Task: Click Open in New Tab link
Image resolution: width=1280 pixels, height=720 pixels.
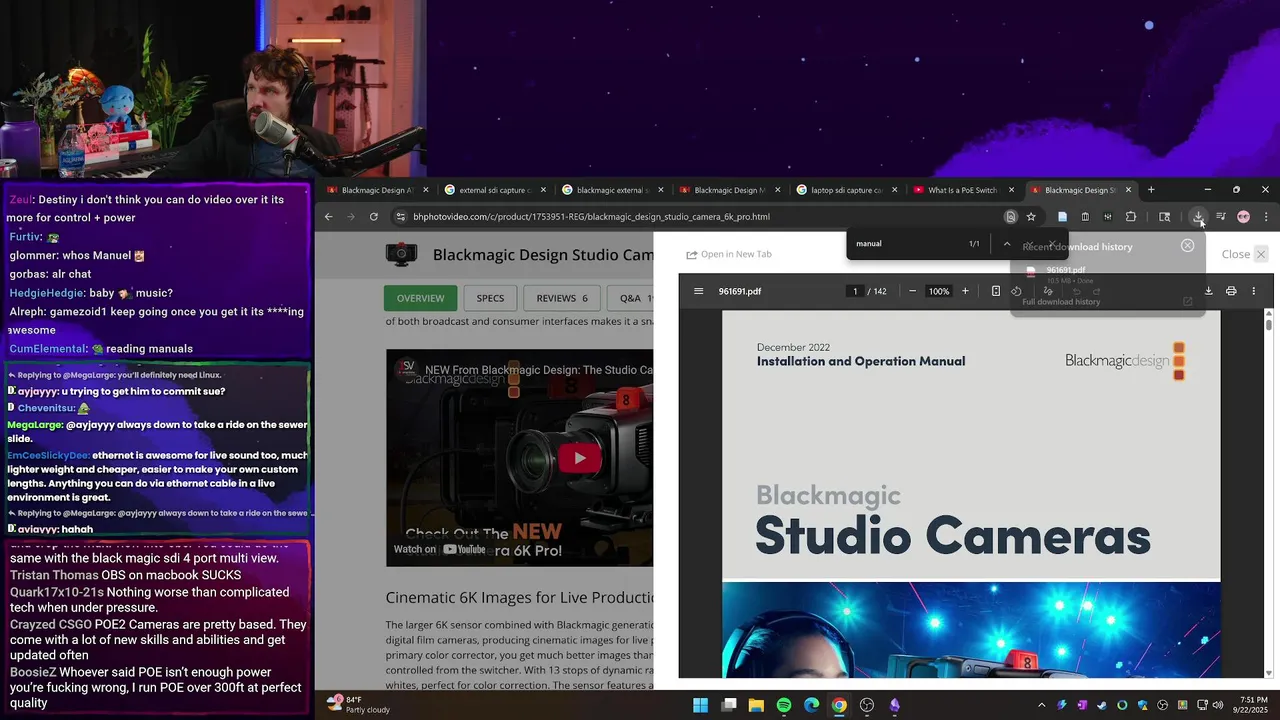Action: point(729,254)
